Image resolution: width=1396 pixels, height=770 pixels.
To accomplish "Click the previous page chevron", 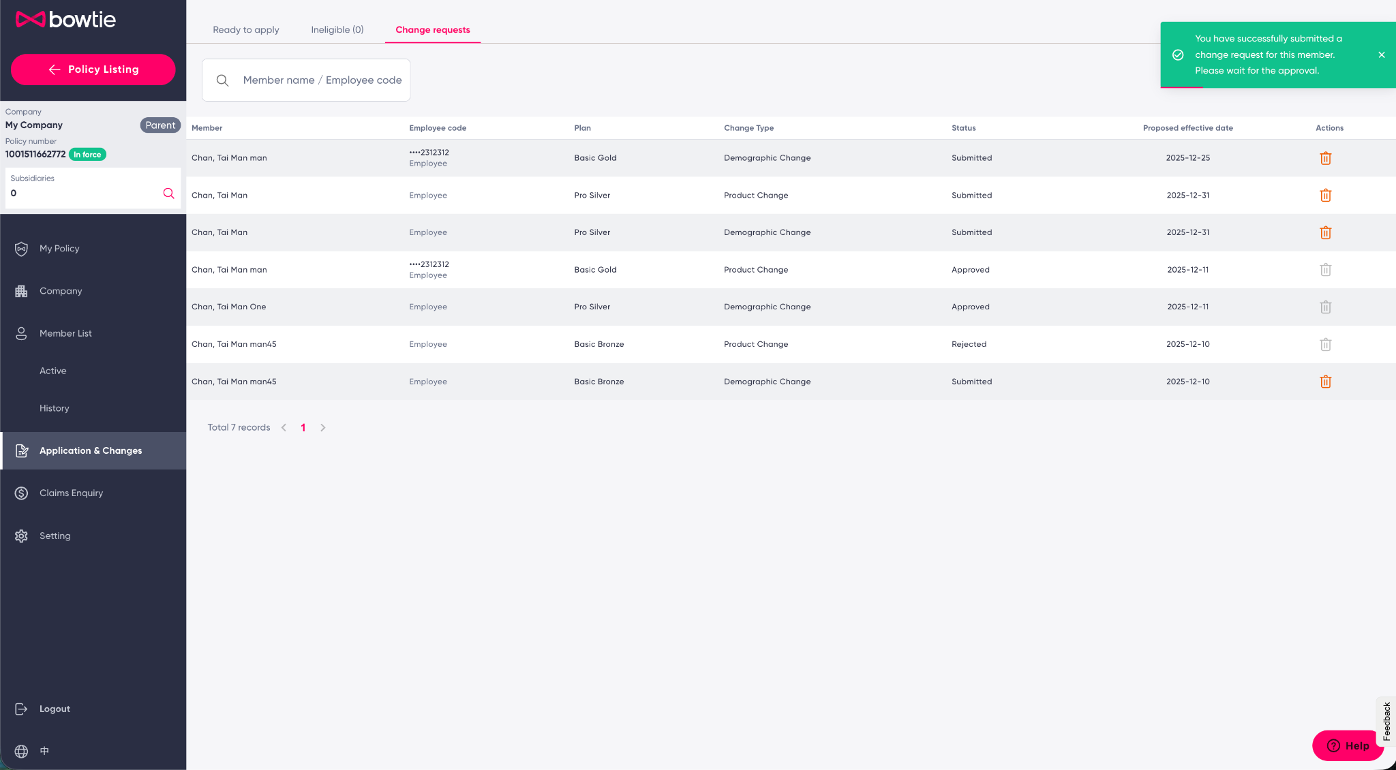I will 283,427.
